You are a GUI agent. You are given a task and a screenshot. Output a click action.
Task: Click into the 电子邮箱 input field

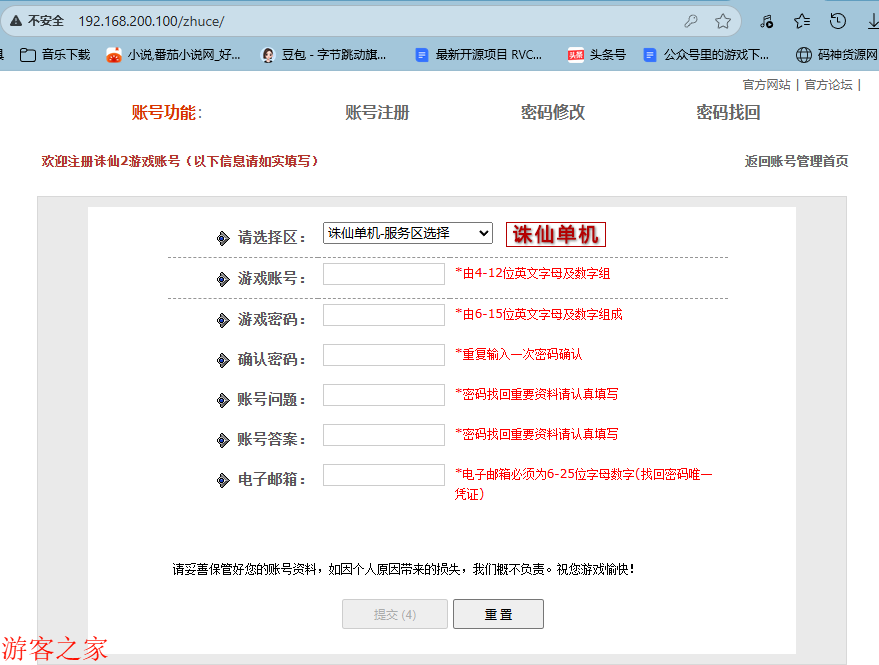coord(384,475)
